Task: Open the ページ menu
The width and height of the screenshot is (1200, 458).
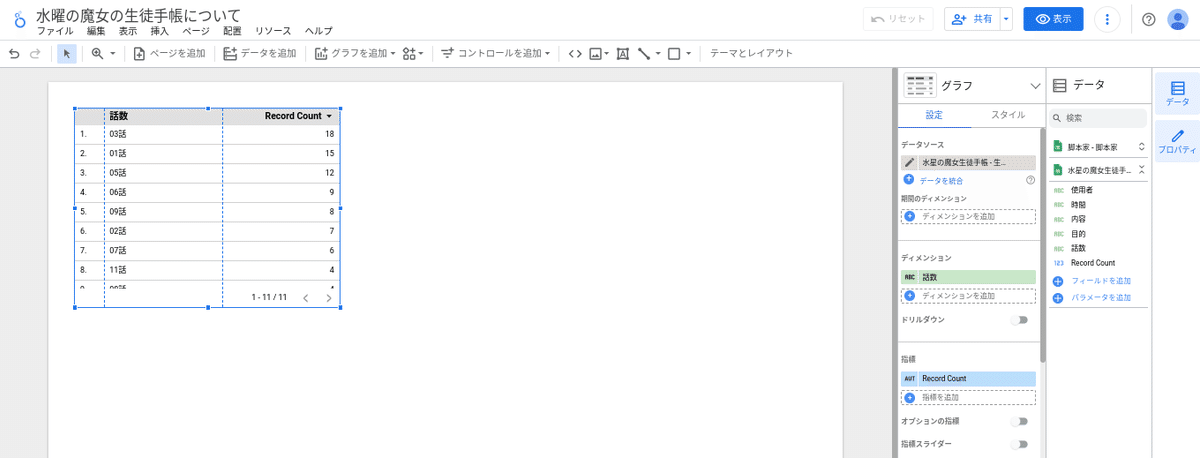Action: click(196, 31)
